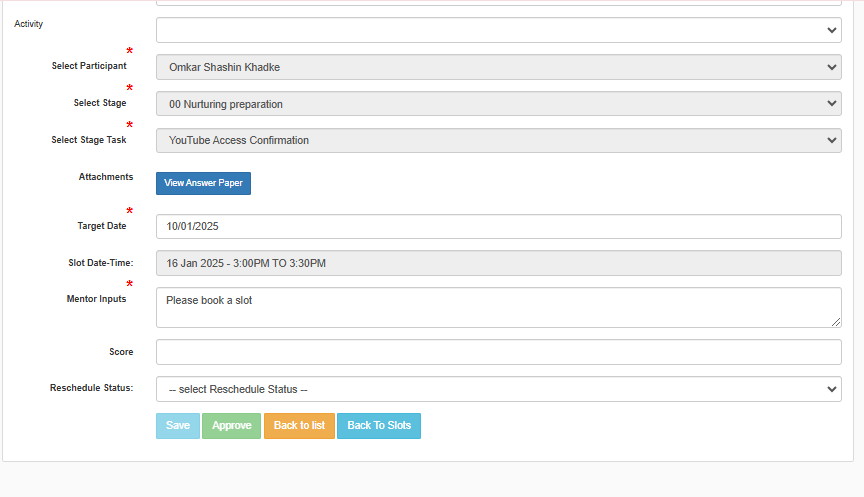Click the green Approve button

[x=231, y=426]
